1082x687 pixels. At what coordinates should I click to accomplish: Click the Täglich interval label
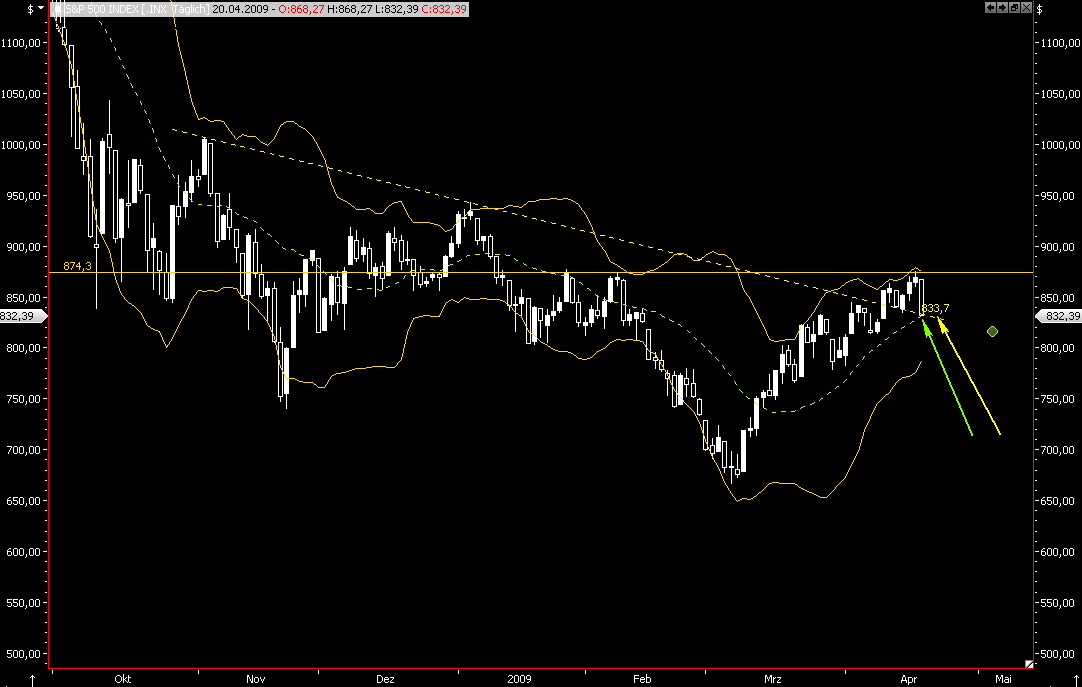[189, 9]
